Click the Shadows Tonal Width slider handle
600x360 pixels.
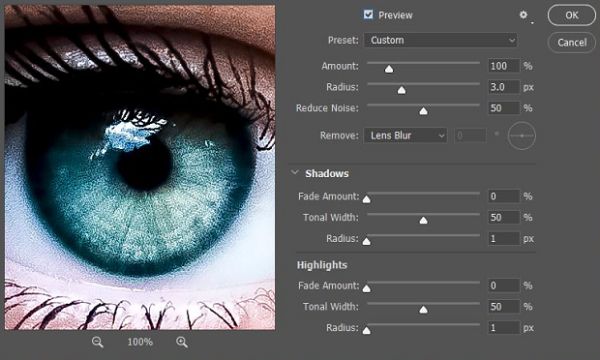point(423,220)
